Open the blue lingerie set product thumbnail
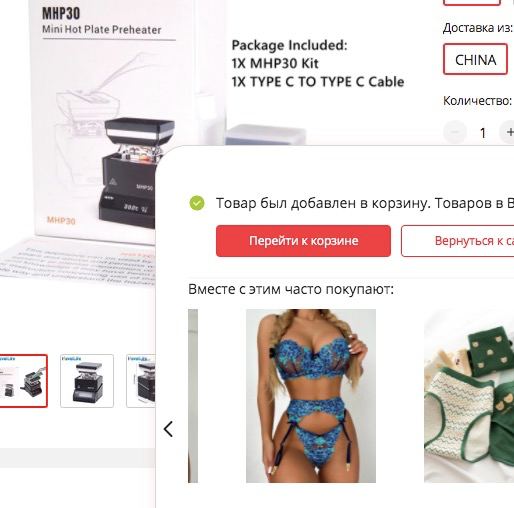 [x=311, y=396]
